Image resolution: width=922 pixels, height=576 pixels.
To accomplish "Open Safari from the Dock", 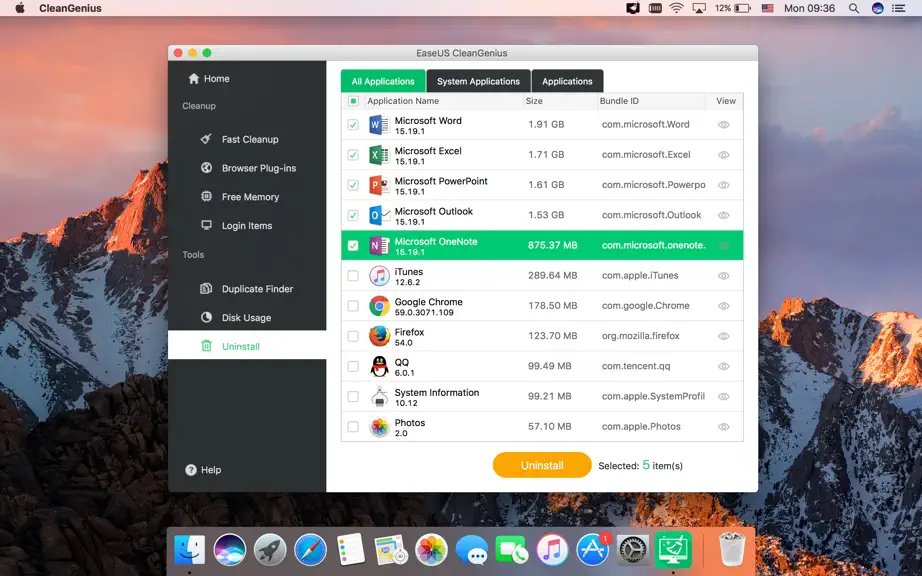I will pyautogui.click(x=310, y=550).
